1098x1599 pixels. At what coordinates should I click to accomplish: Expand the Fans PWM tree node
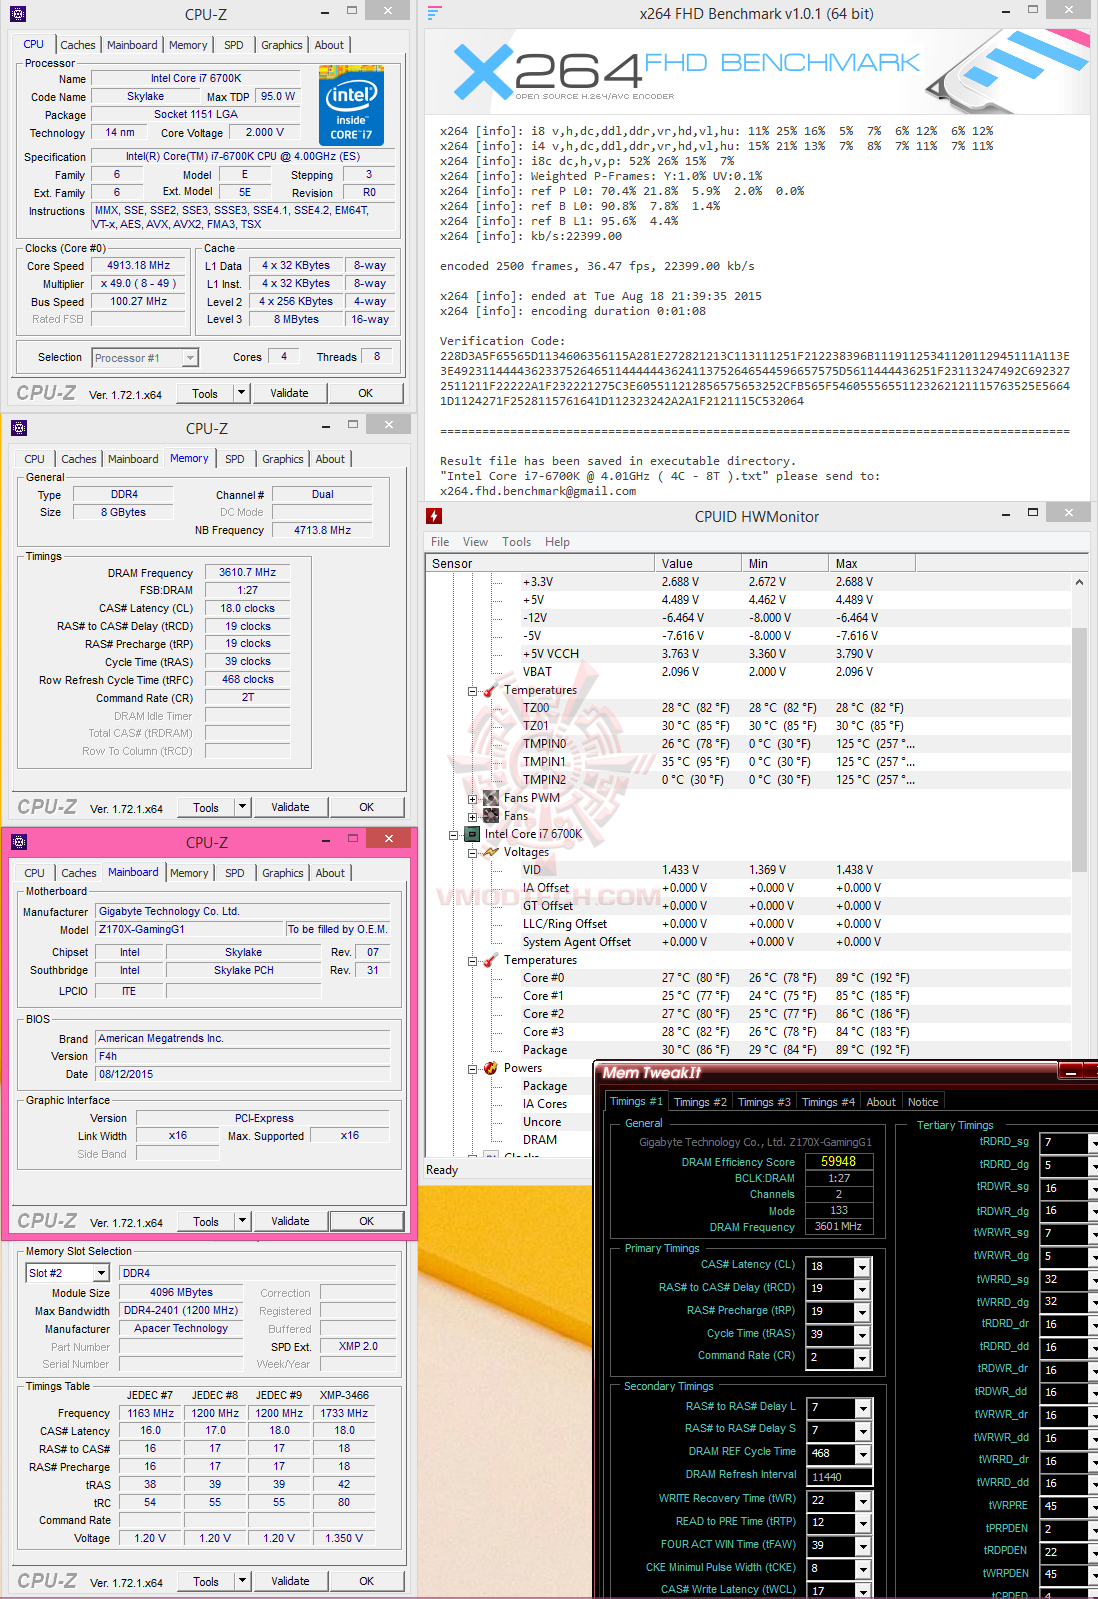tap(472, 799)
